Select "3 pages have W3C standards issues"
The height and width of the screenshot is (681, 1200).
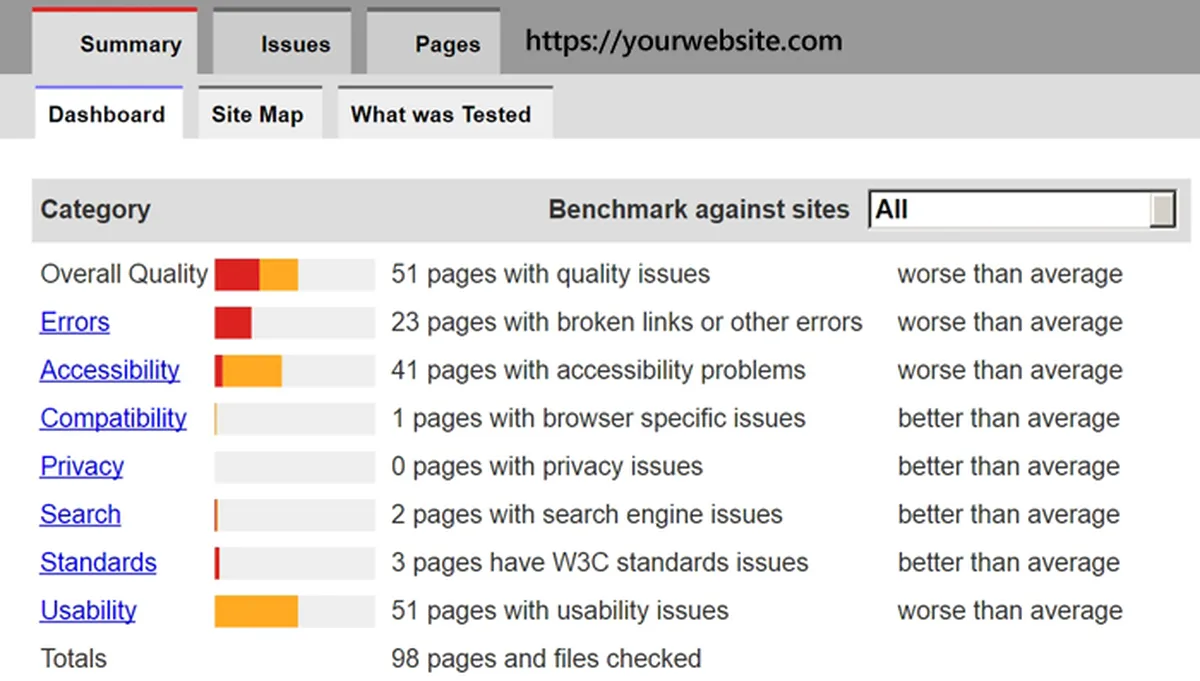point(599,562)
